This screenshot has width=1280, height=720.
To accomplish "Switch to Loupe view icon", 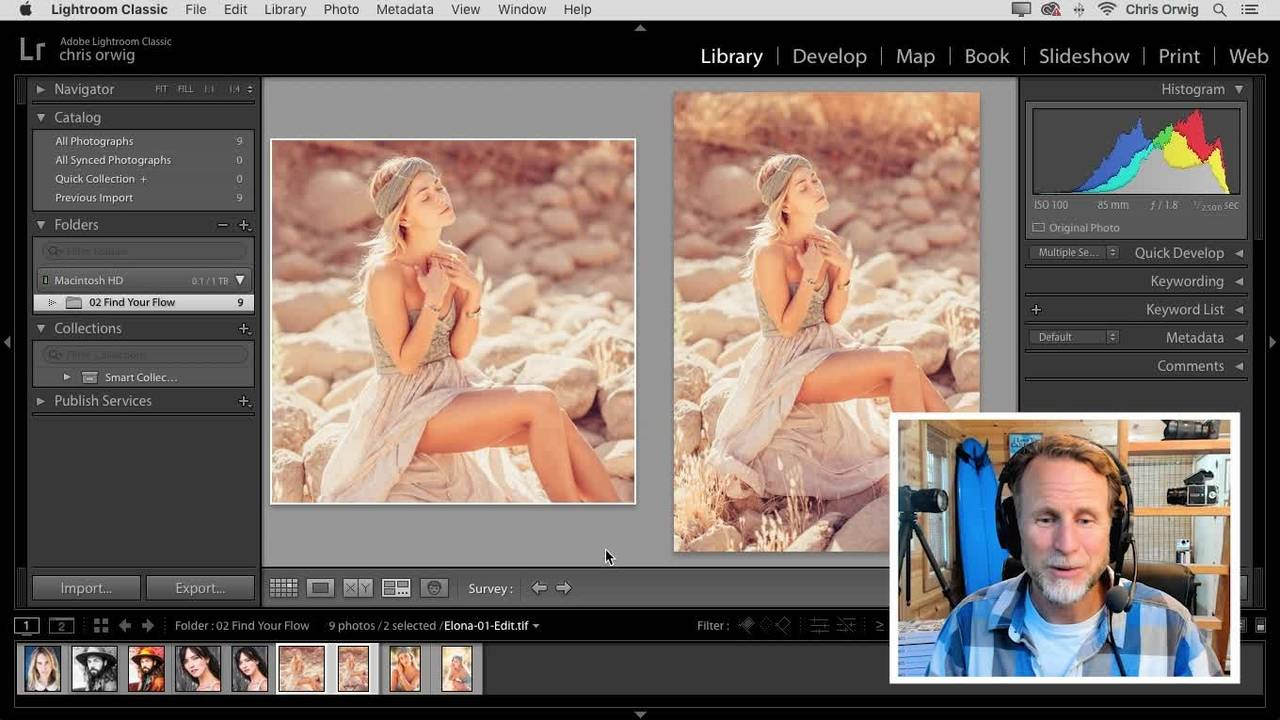I will coord(320,588).
